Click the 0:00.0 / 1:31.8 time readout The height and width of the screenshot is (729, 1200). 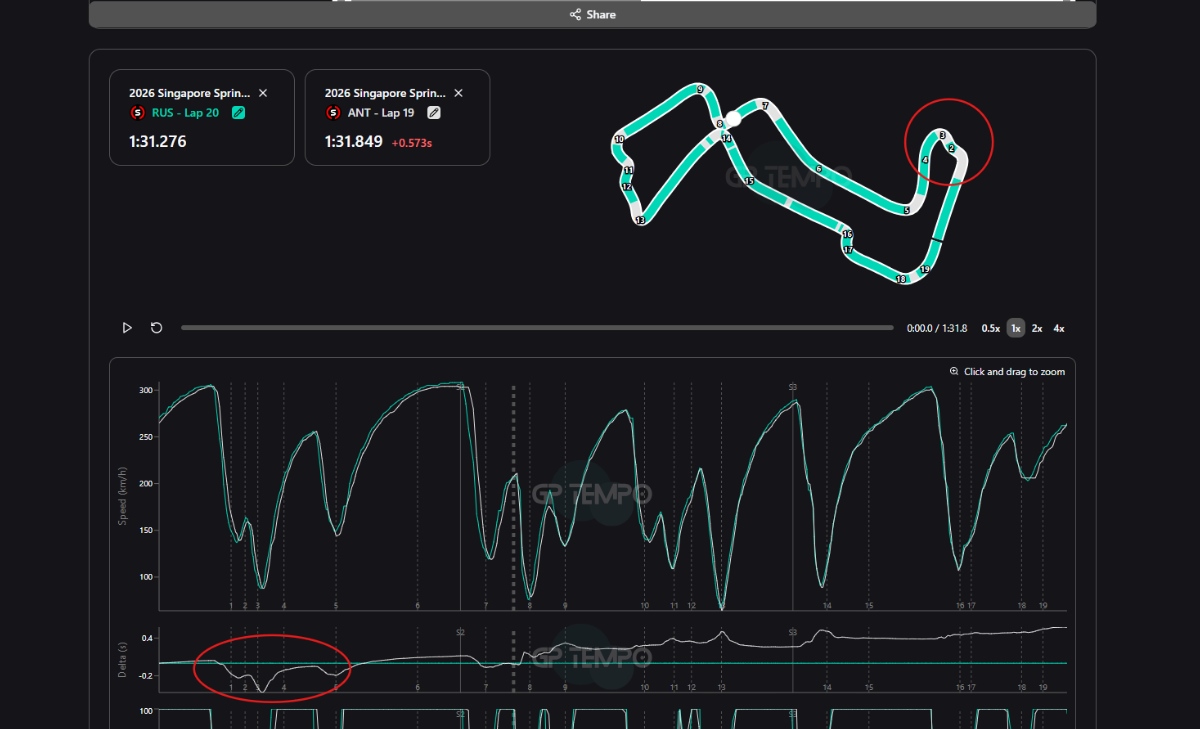click(937, 328)
